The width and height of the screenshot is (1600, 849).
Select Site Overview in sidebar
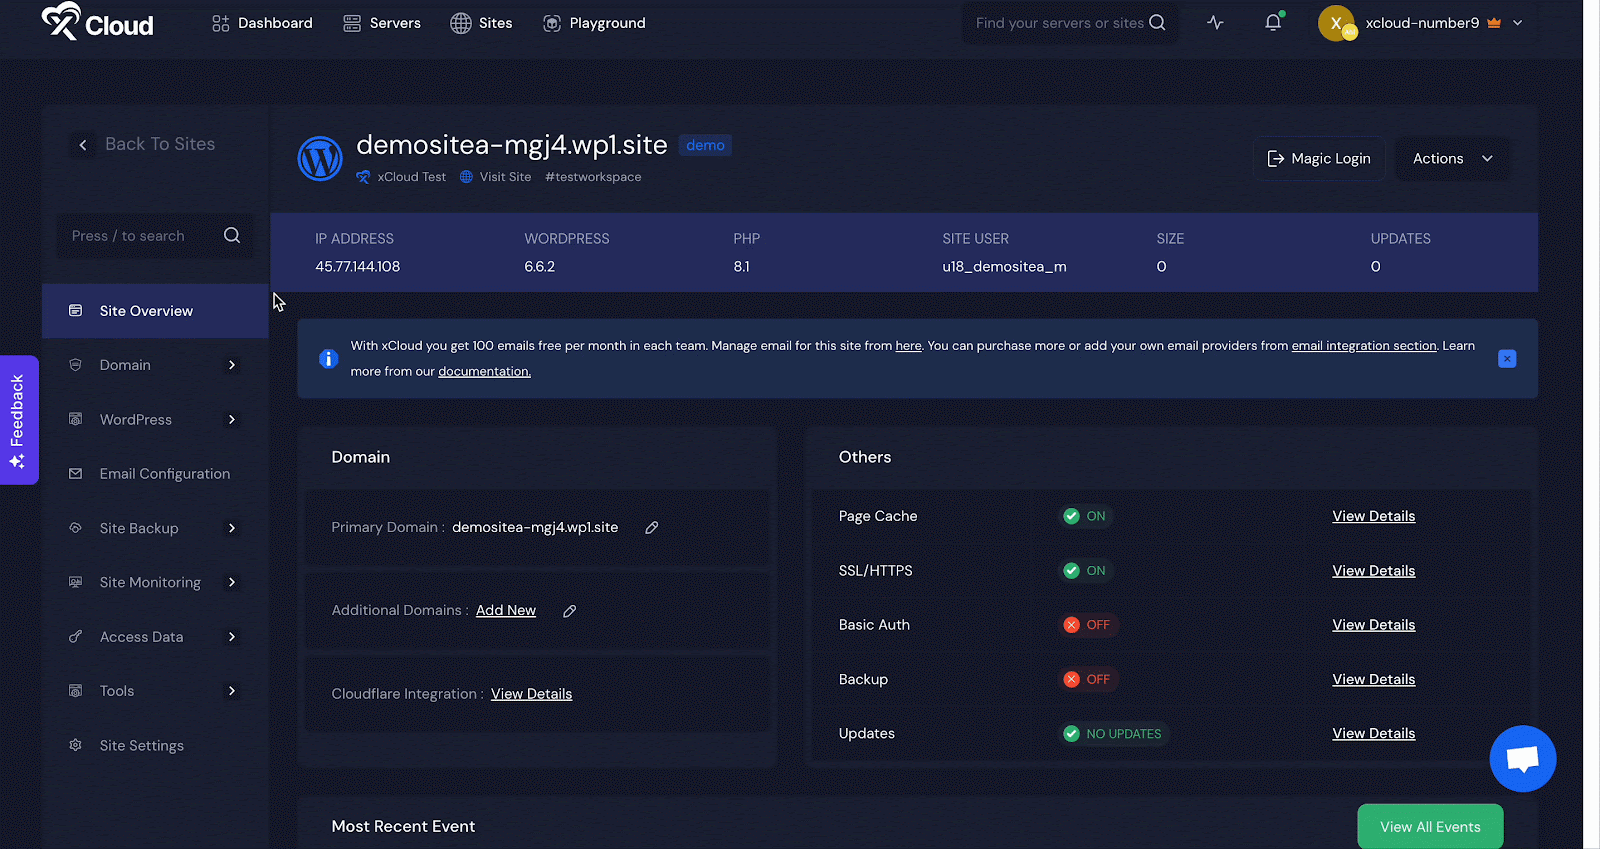point(155,311)
